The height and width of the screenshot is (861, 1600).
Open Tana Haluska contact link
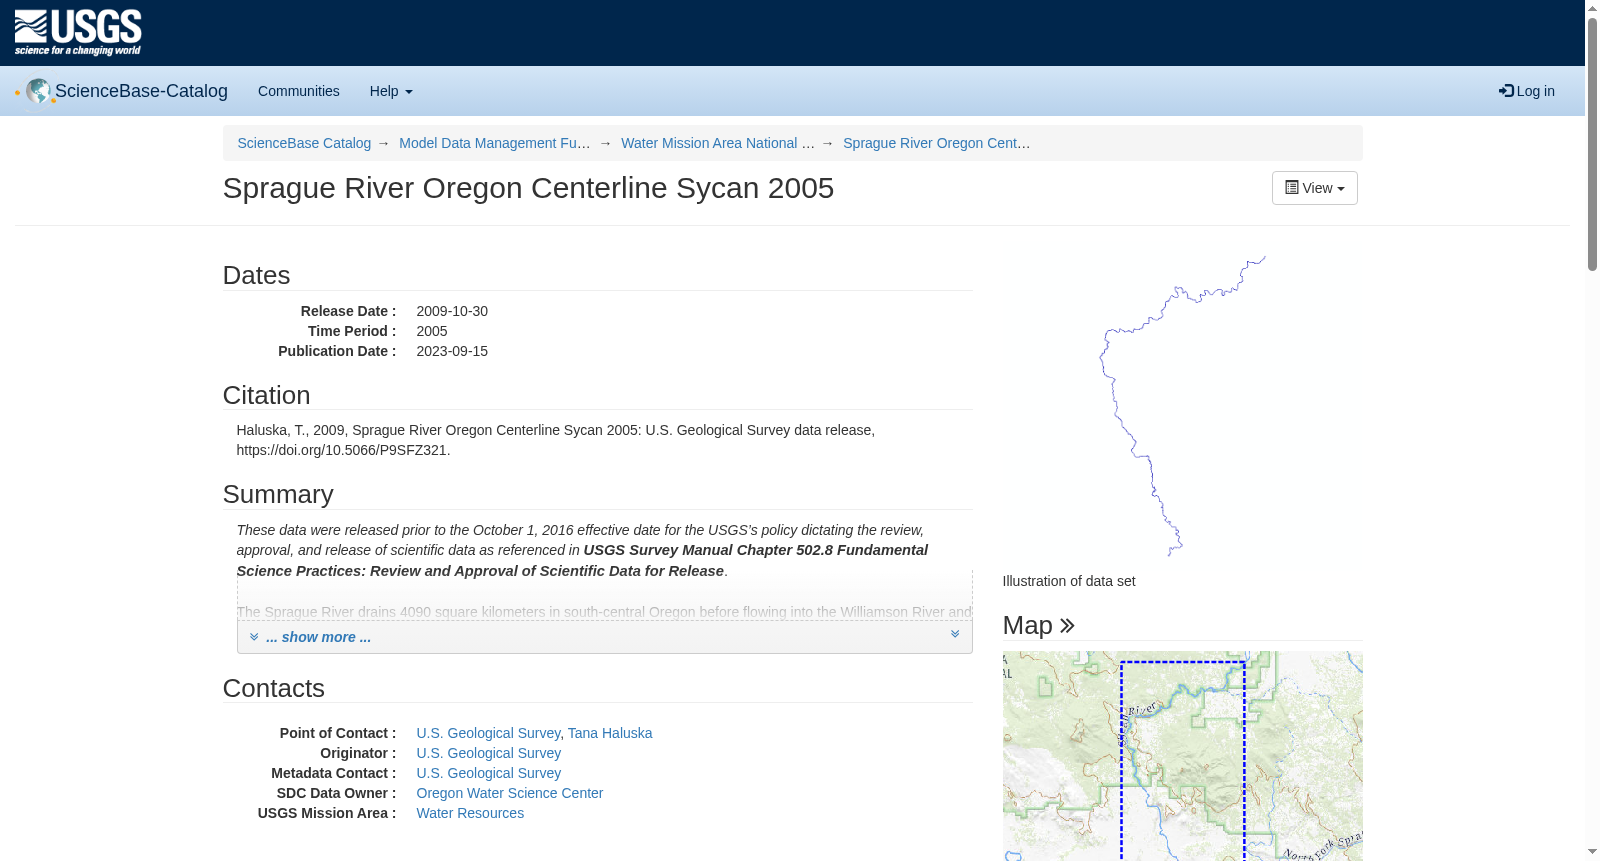(x=610, y=733)
